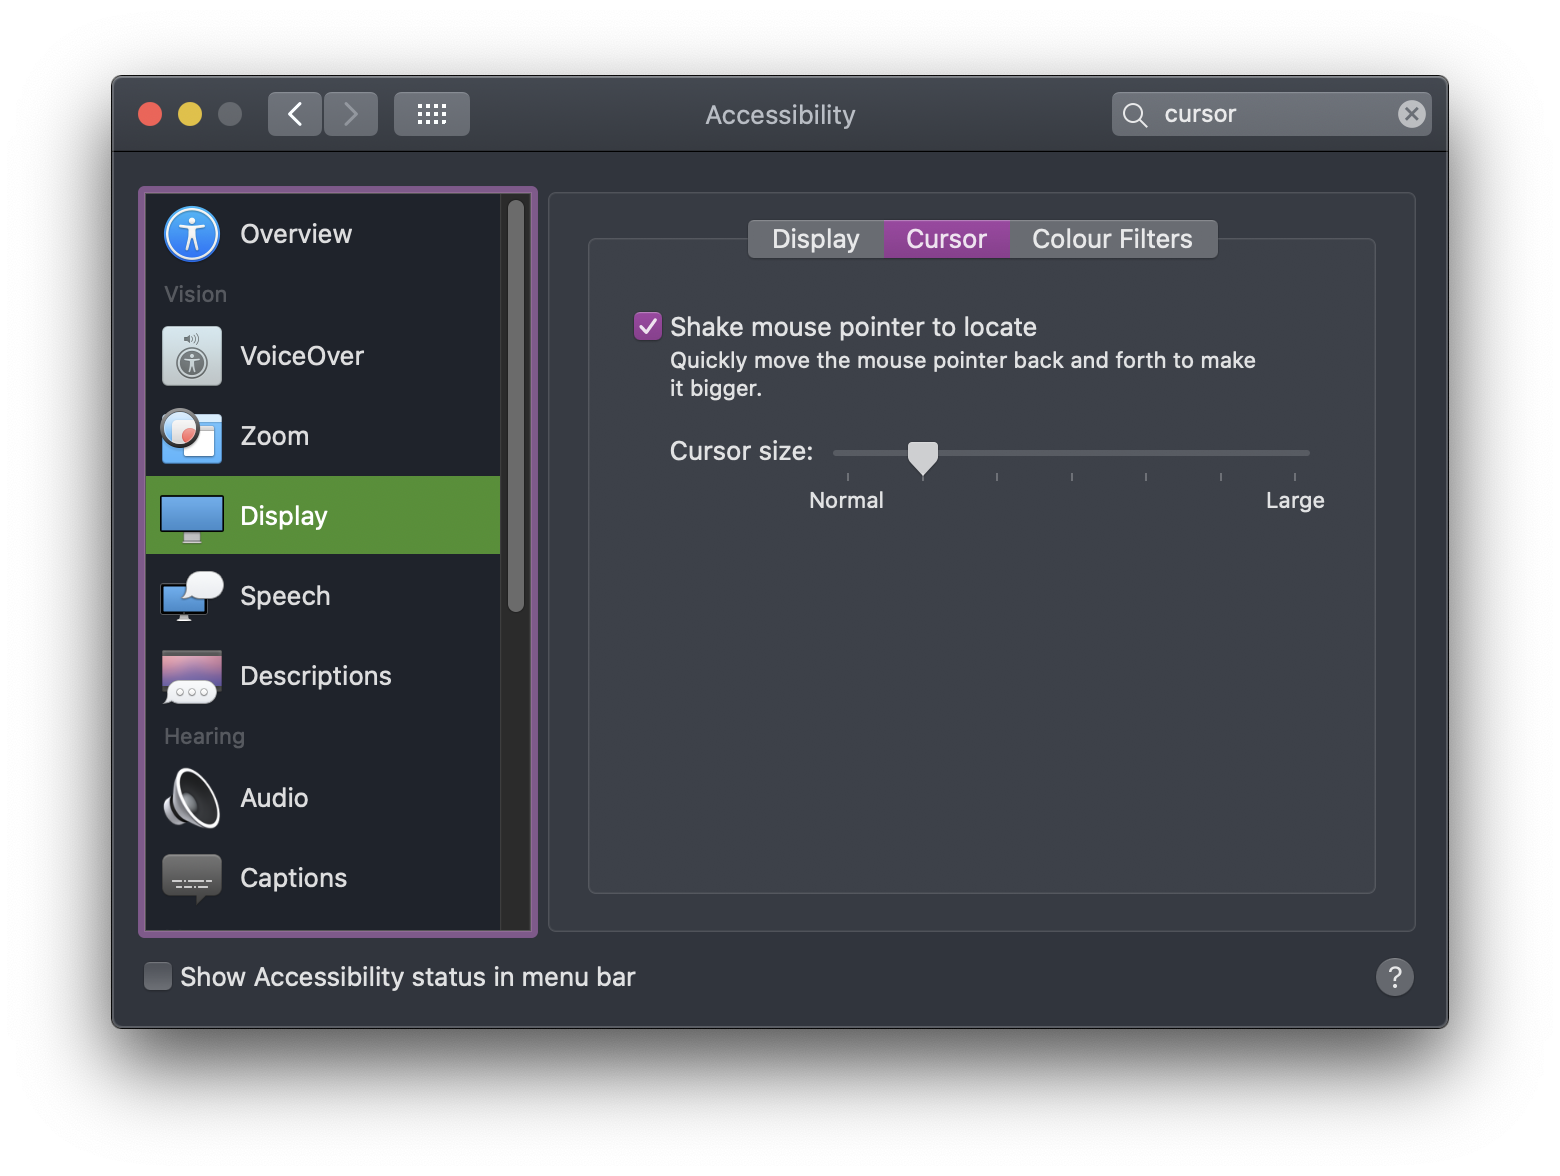The image size is (1560, 1176).
Task: Select the Cursor tab
Action: (946, 239)
